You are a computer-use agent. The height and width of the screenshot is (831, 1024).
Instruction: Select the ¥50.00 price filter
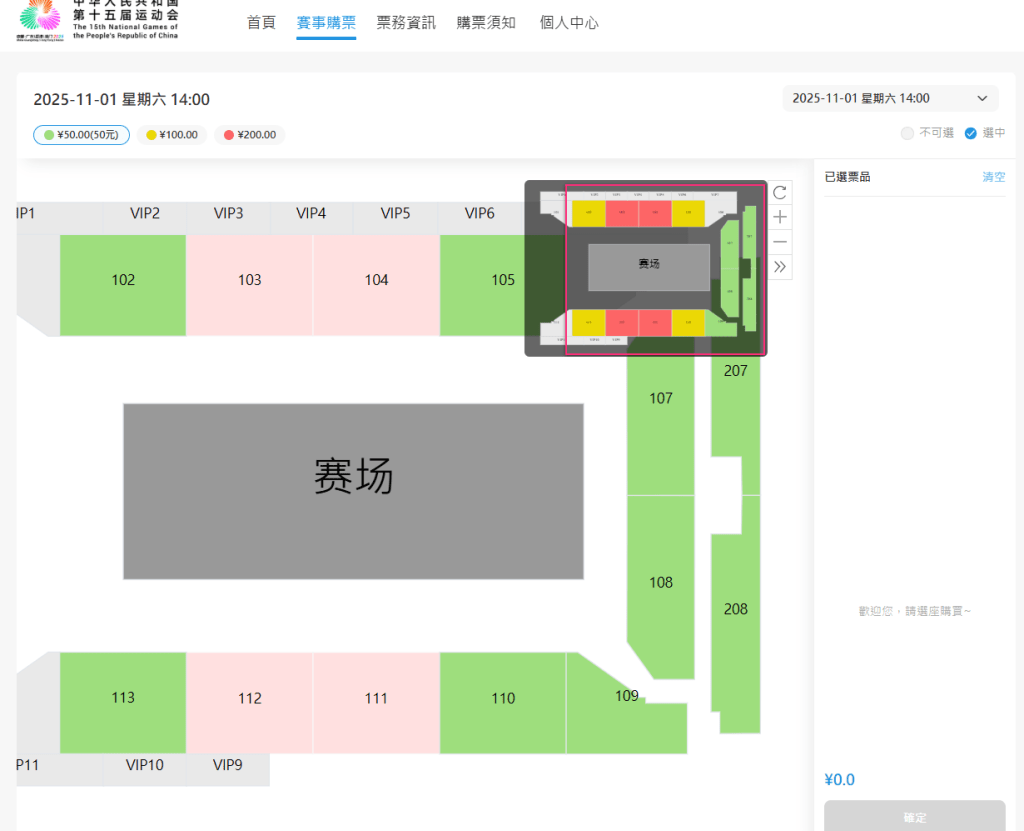click(81, 135)
